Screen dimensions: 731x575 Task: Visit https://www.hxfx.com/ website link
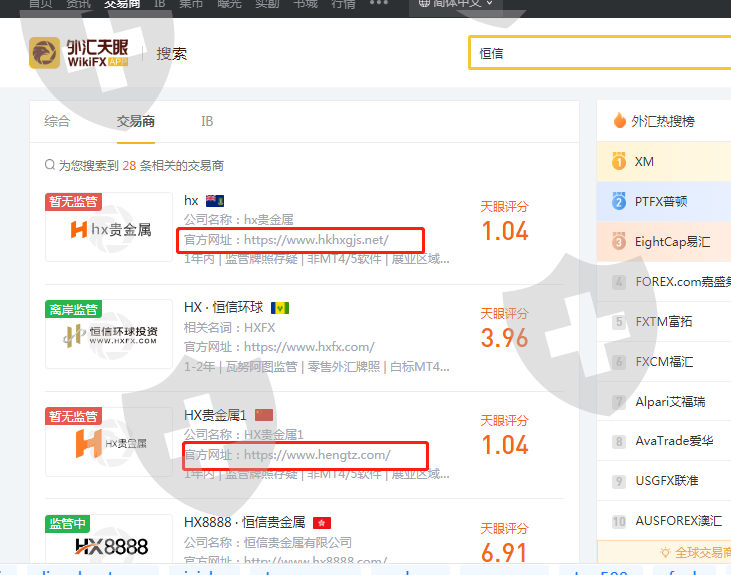pos(309,347)
